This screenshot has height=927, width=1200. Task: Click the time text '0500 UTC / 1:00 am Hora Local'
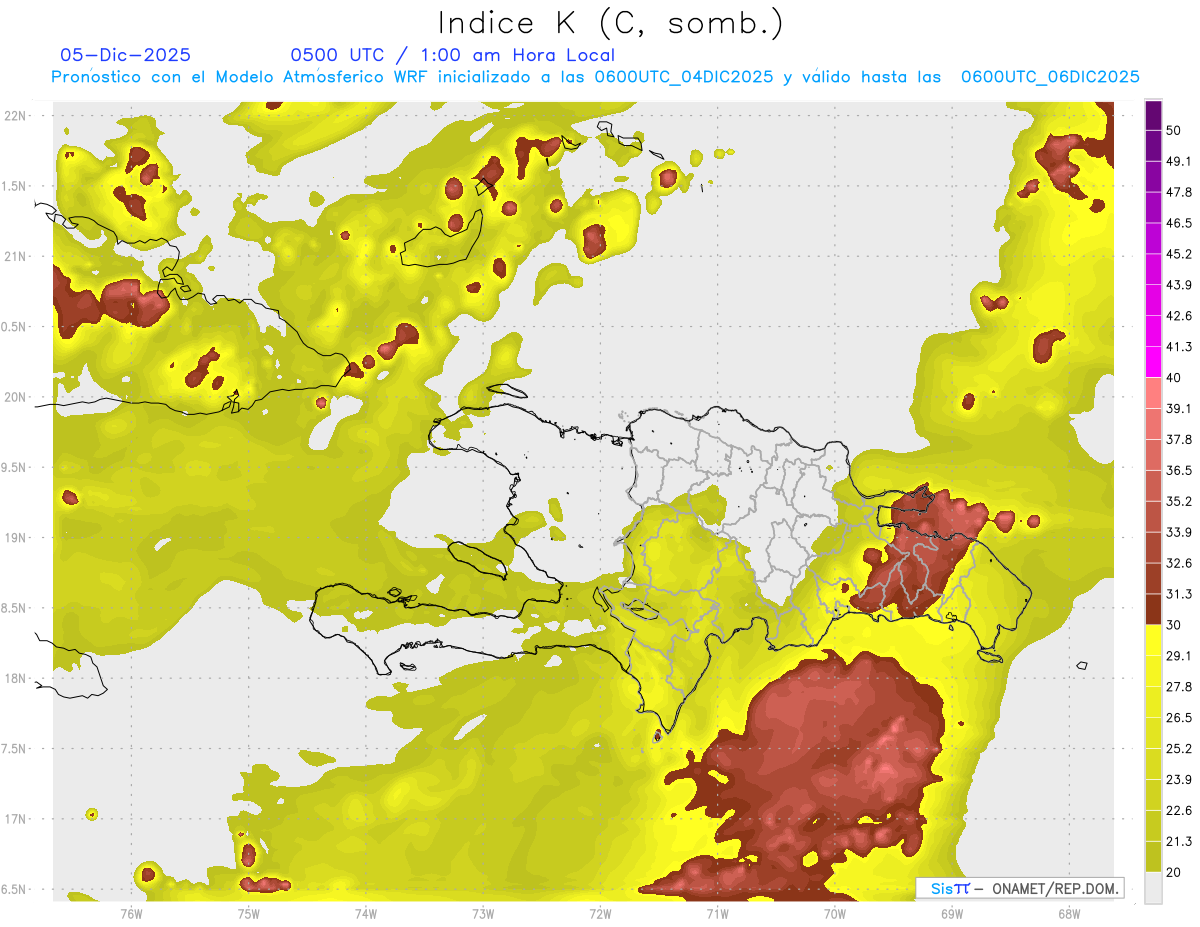452,55
